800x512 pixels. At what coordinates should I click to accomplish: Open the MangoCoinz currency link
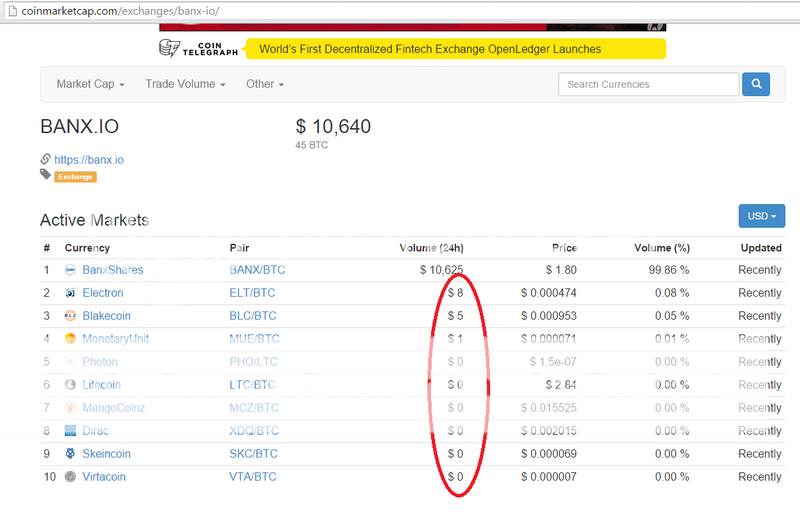[x=114, y=407]
